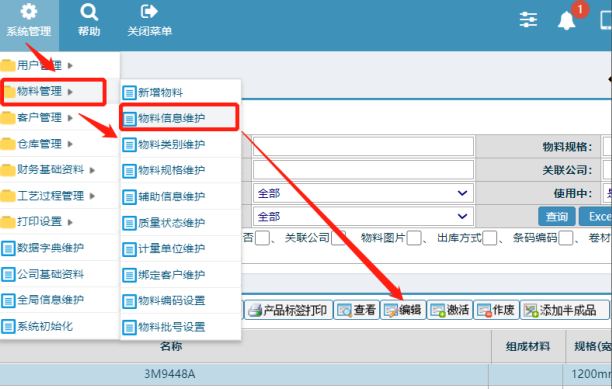This screenshot has width=612, height=389.
Task: Select 绑定客户维护 menu item
Action: point(181,275)
